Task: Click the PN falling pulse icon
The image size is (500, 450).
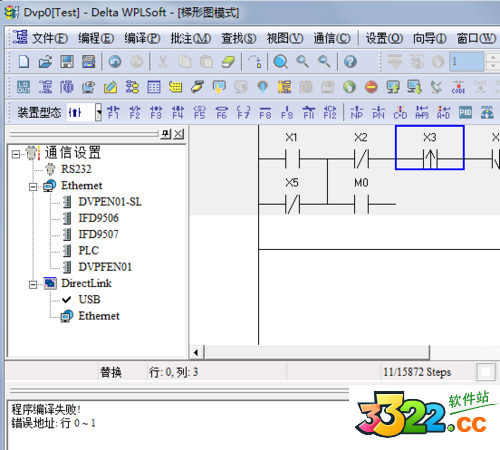Action: [378, 112]
